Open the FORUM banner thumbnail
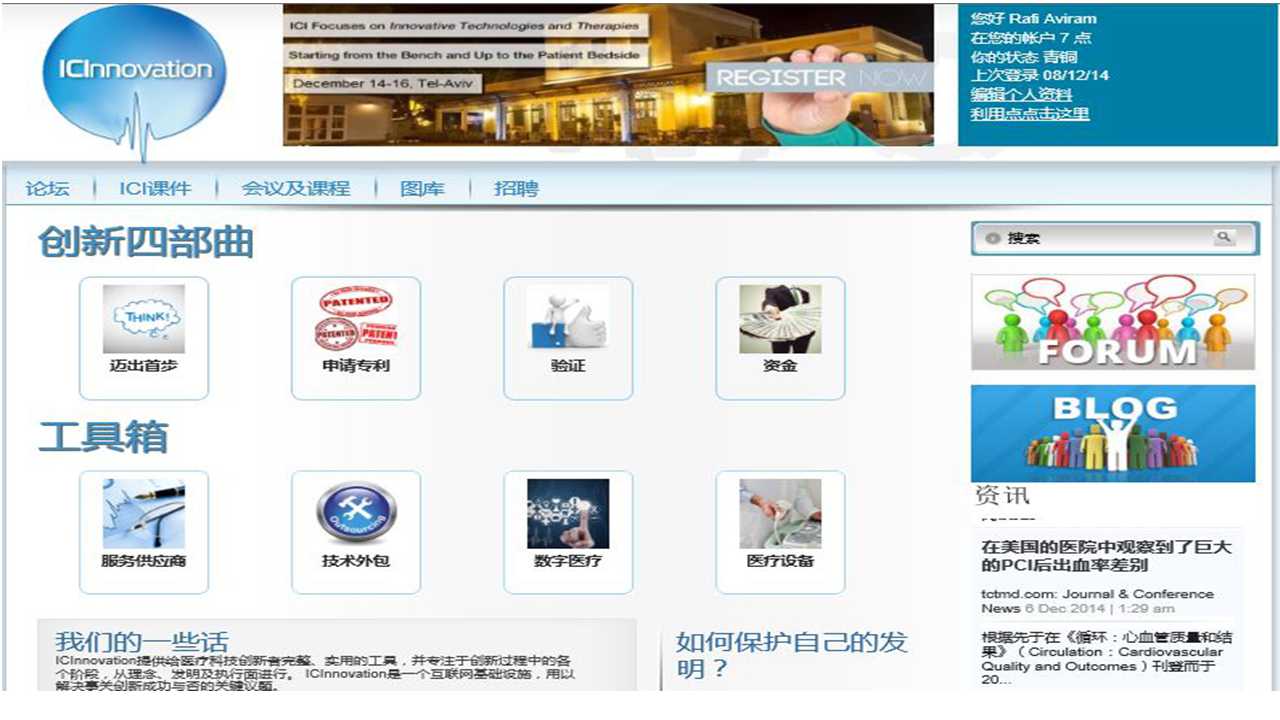This screenshot has width=1280, height=720. [1112, 322]
